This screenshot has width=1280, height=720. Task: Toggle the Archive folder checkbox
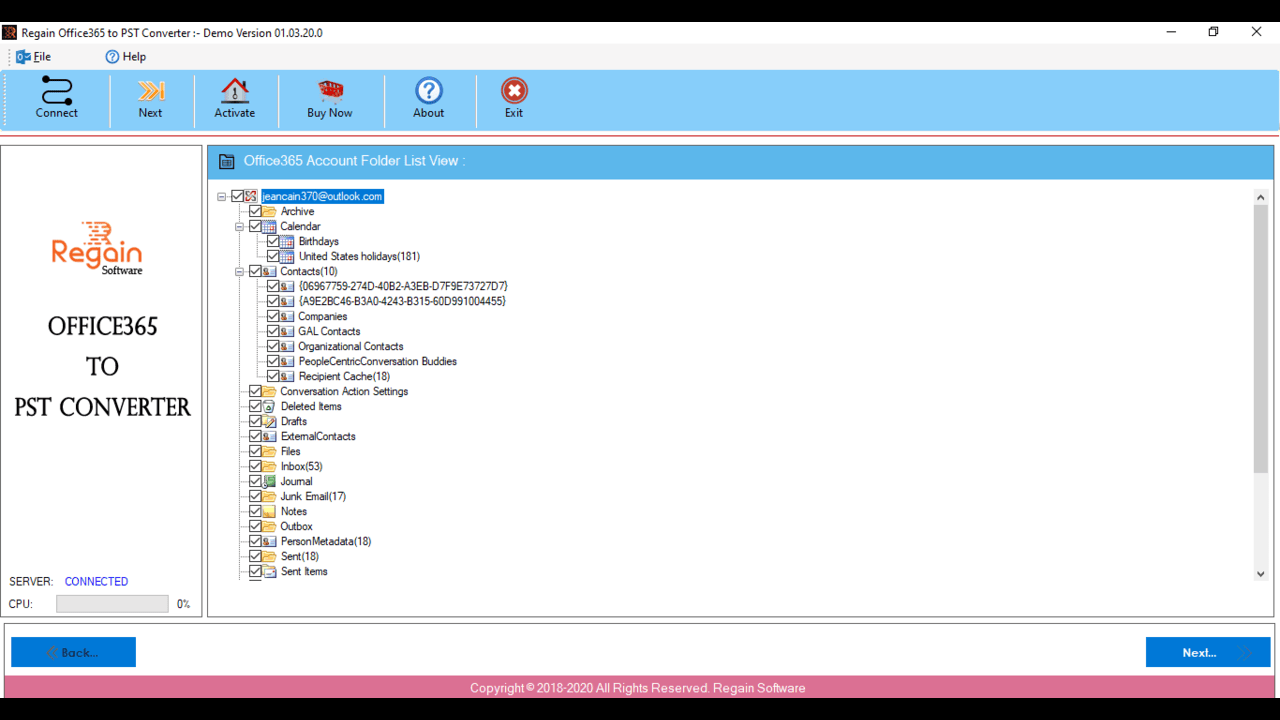click(x=255, y=211)
